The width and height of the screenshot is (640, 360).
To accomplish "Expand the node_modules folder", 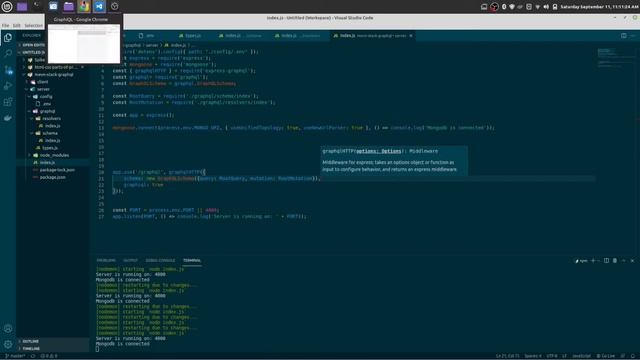I will (x=53, y=156).
